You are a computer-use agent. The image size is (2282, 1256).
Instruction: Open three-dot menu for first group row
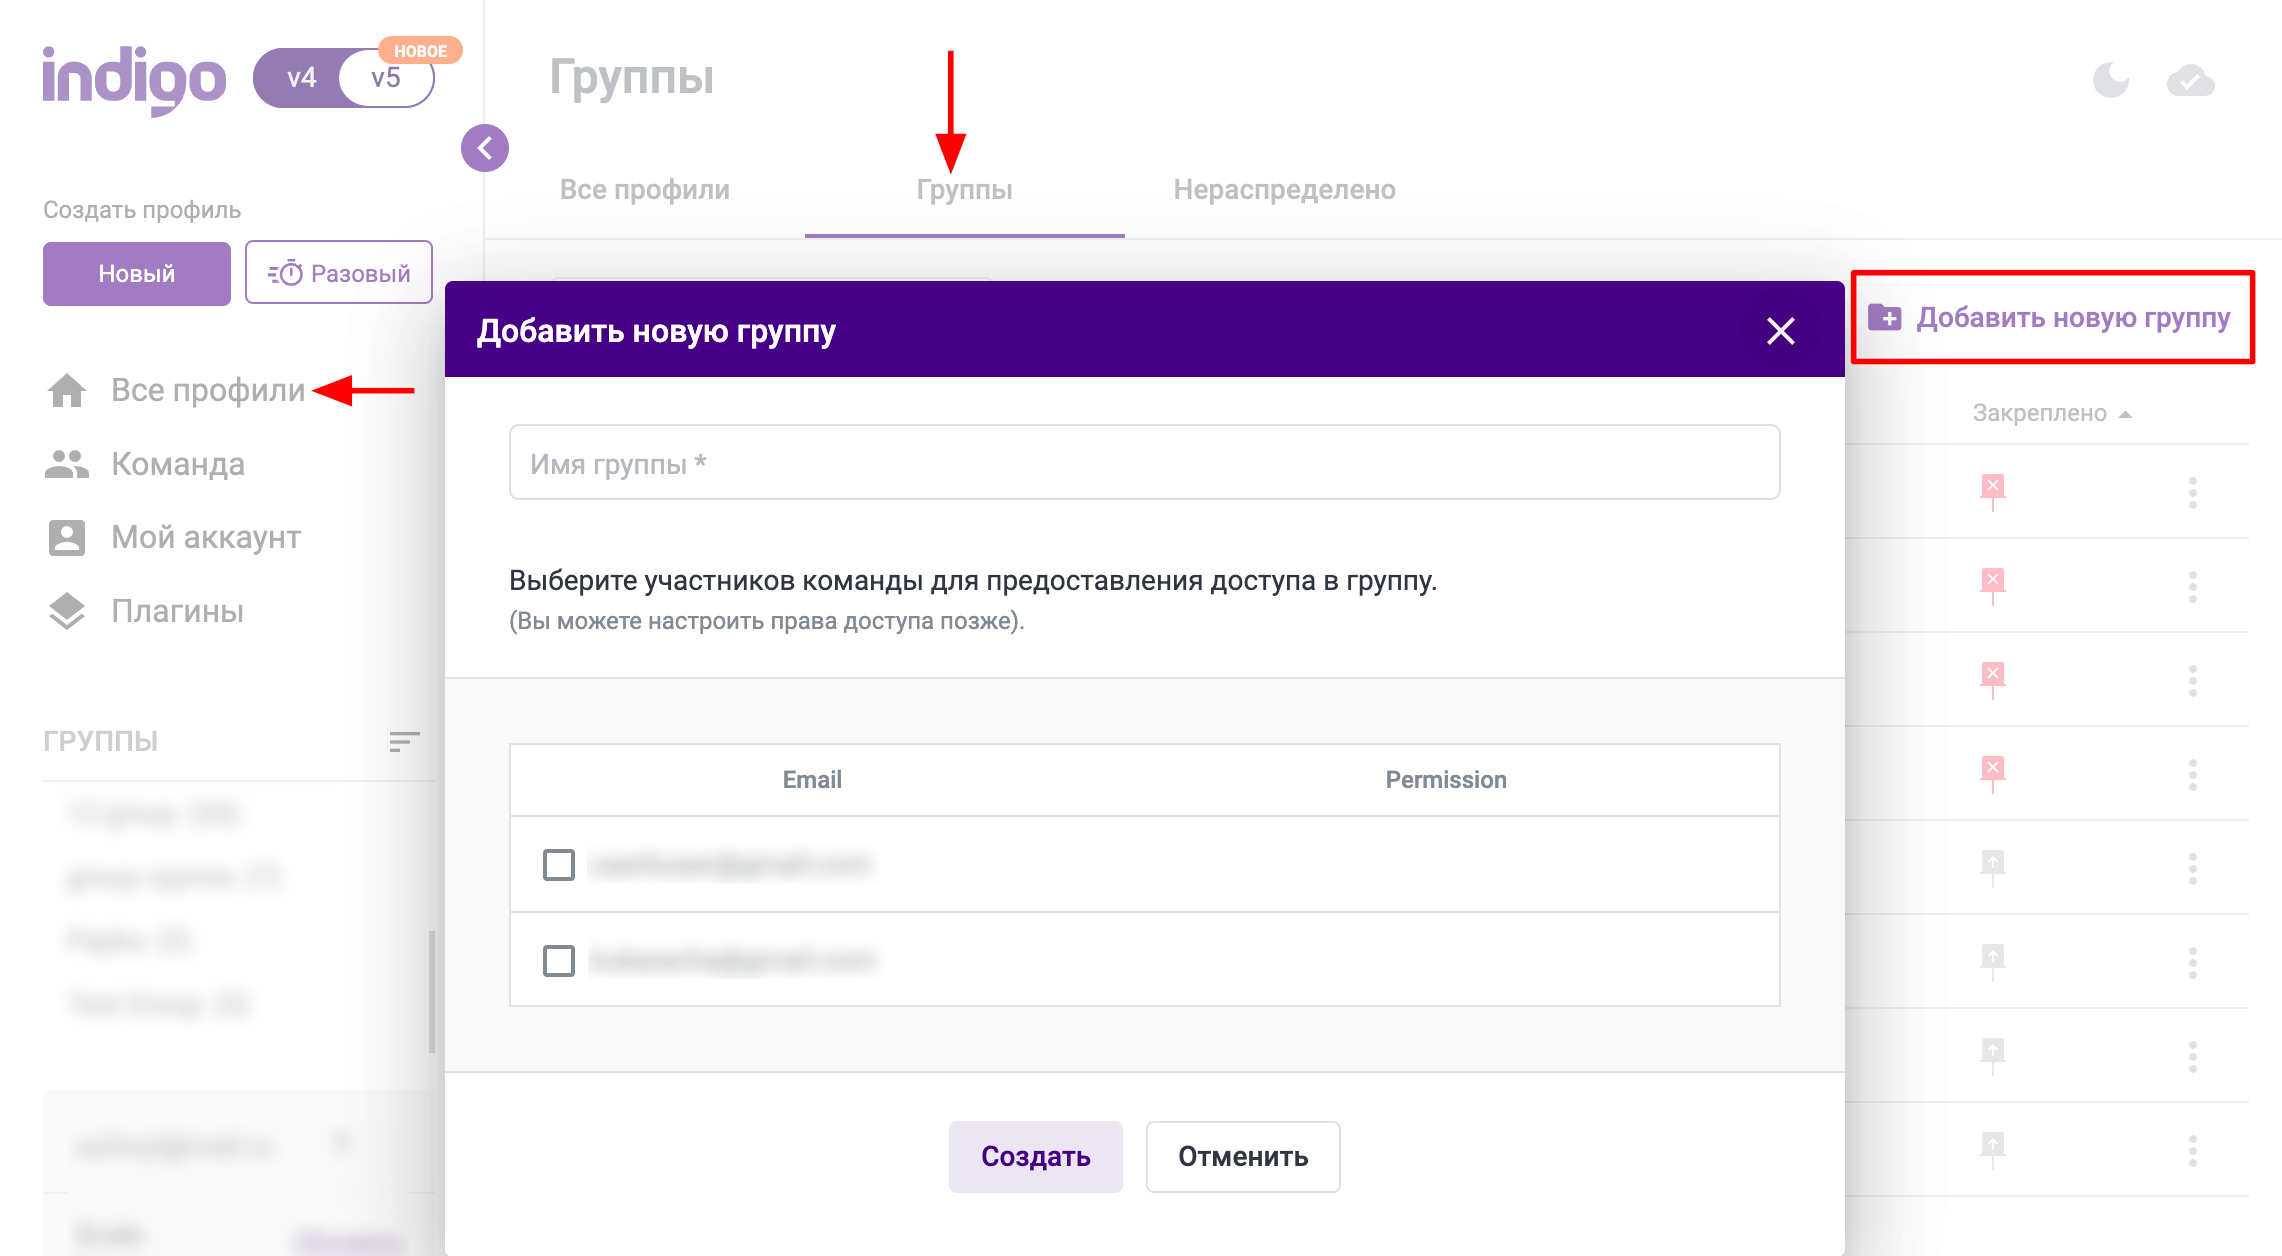pos(2192,492)
